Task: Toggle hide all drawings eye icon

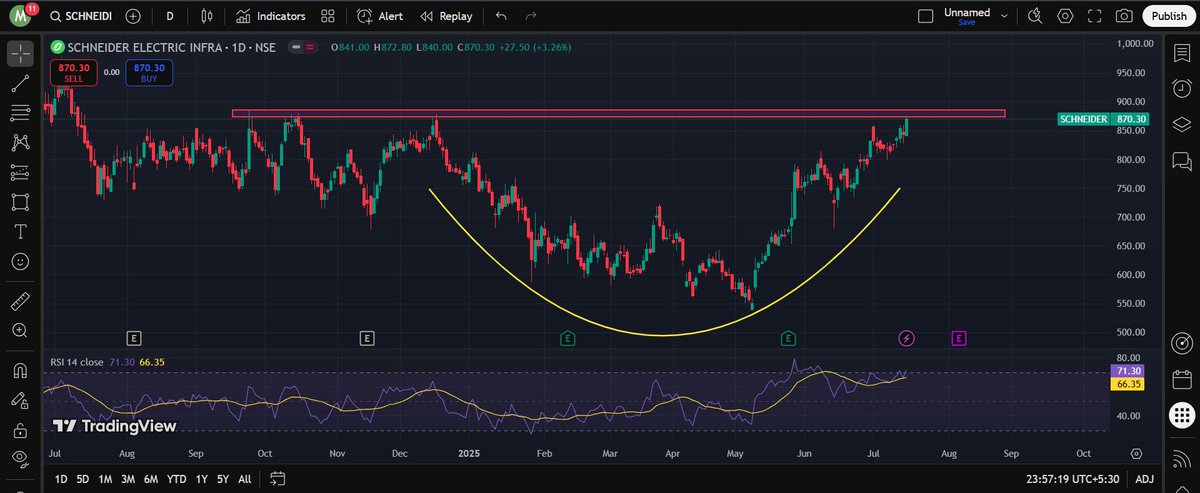Action: pos(19,460)
